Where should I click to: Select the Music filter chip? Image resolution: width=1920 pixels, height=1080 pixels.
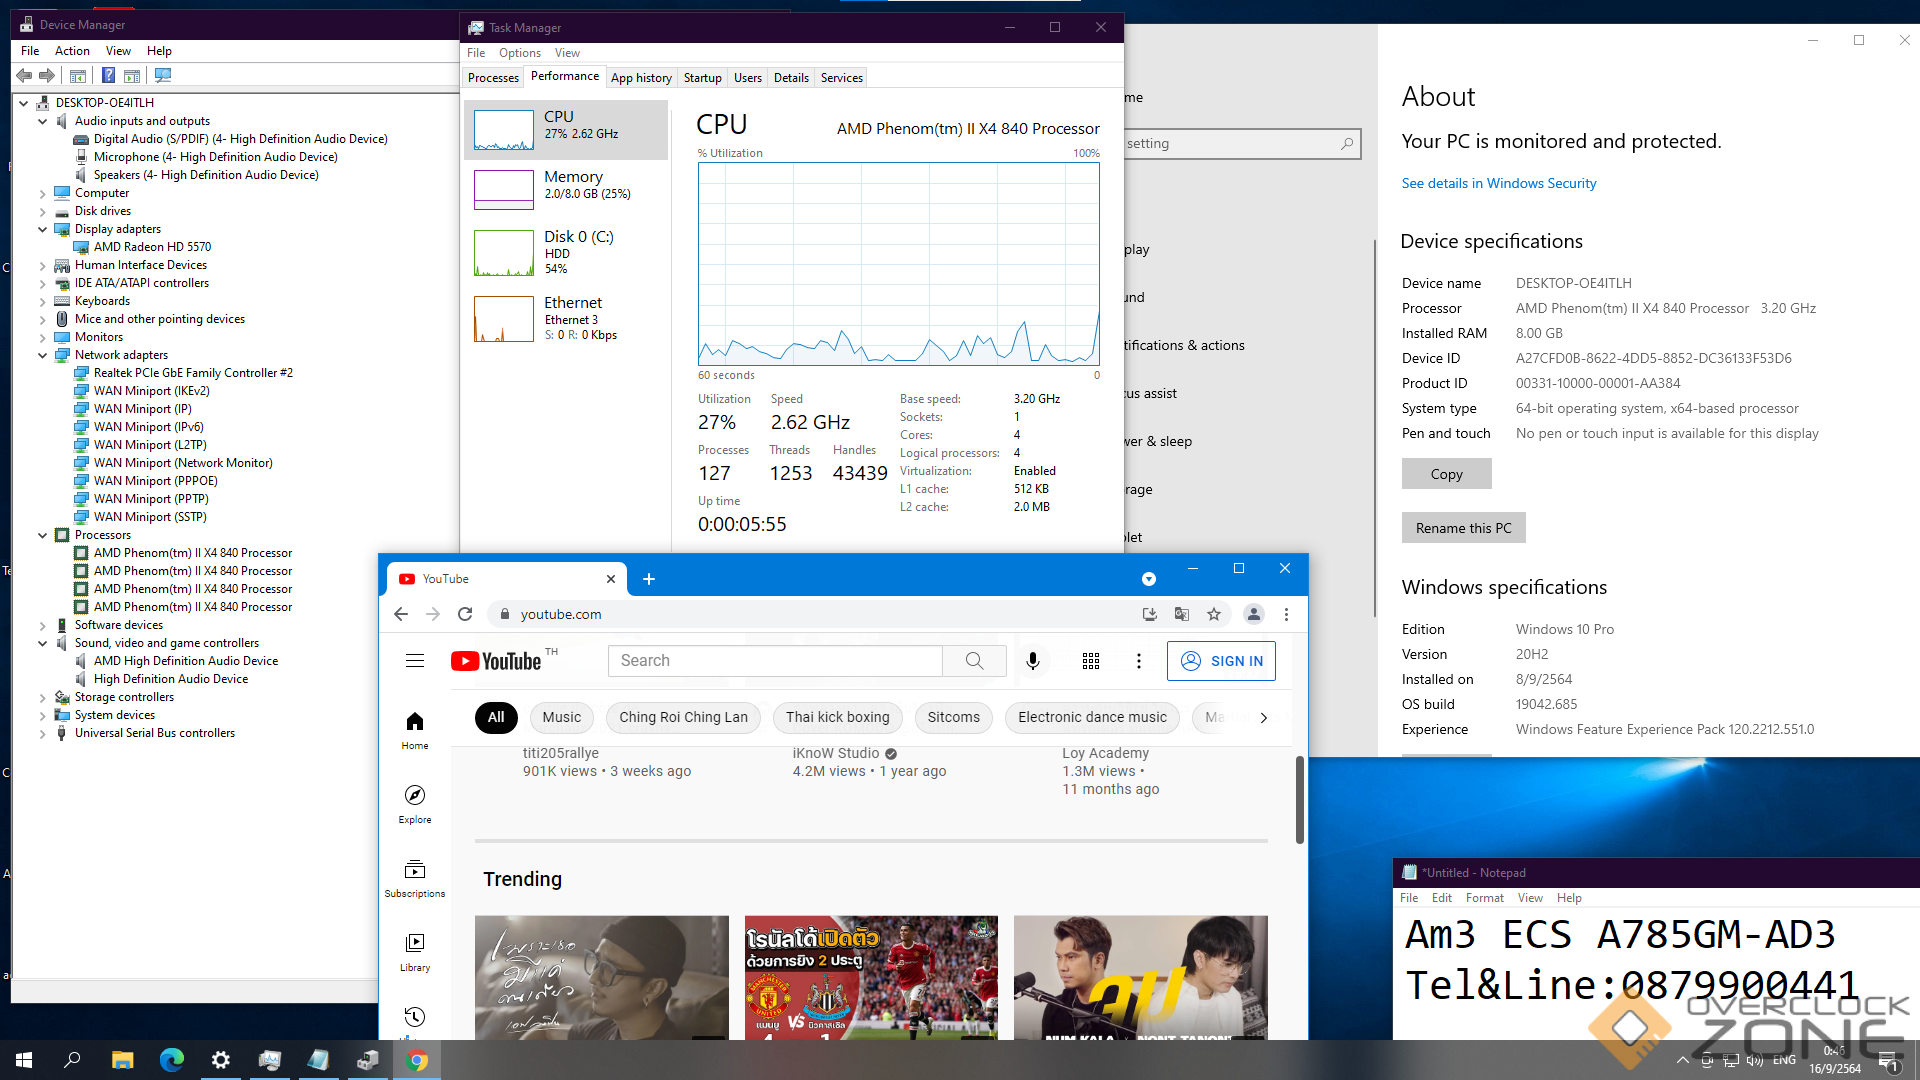(561, 717)
